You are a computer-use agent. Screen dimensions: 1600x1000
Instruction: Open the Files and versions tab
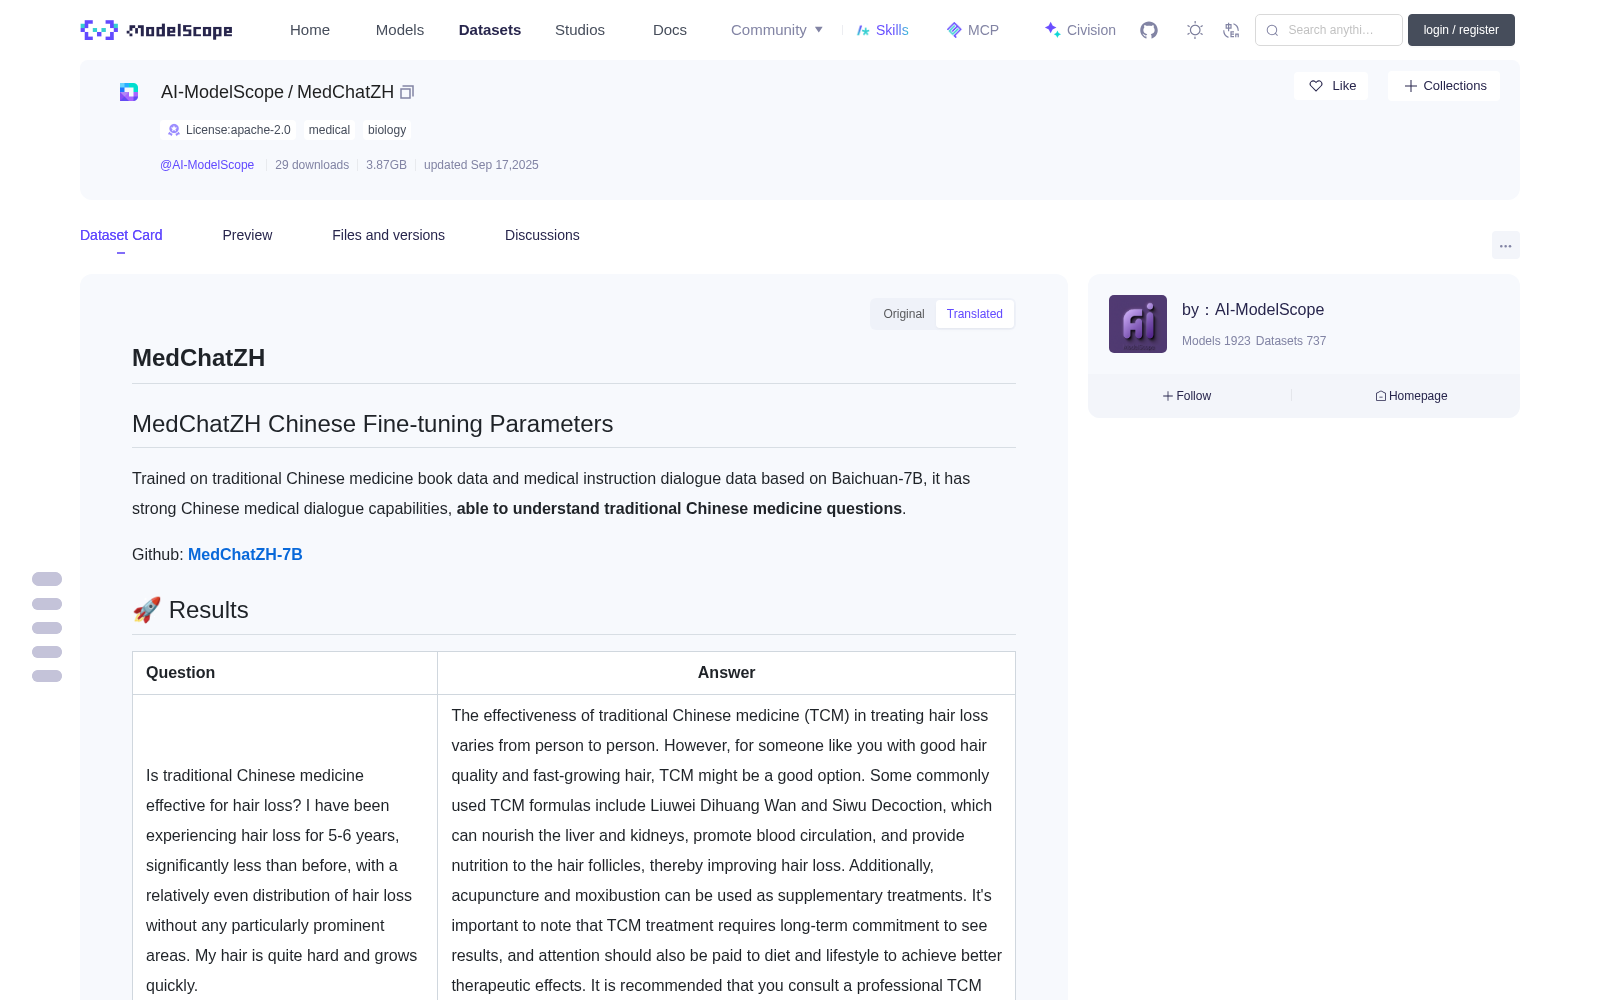point(388,235)
